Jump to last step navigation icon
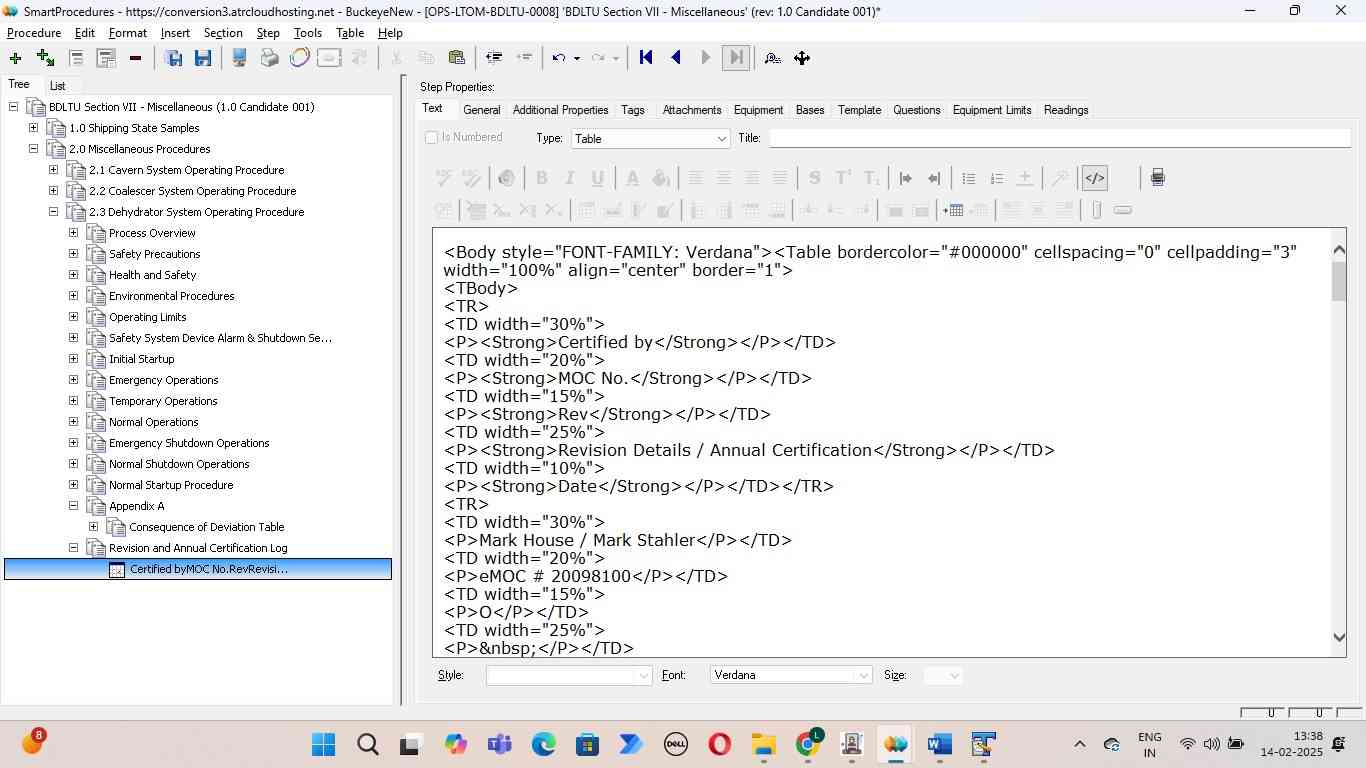This screenshot has height=768, width=1366. [x=735, y=58]
